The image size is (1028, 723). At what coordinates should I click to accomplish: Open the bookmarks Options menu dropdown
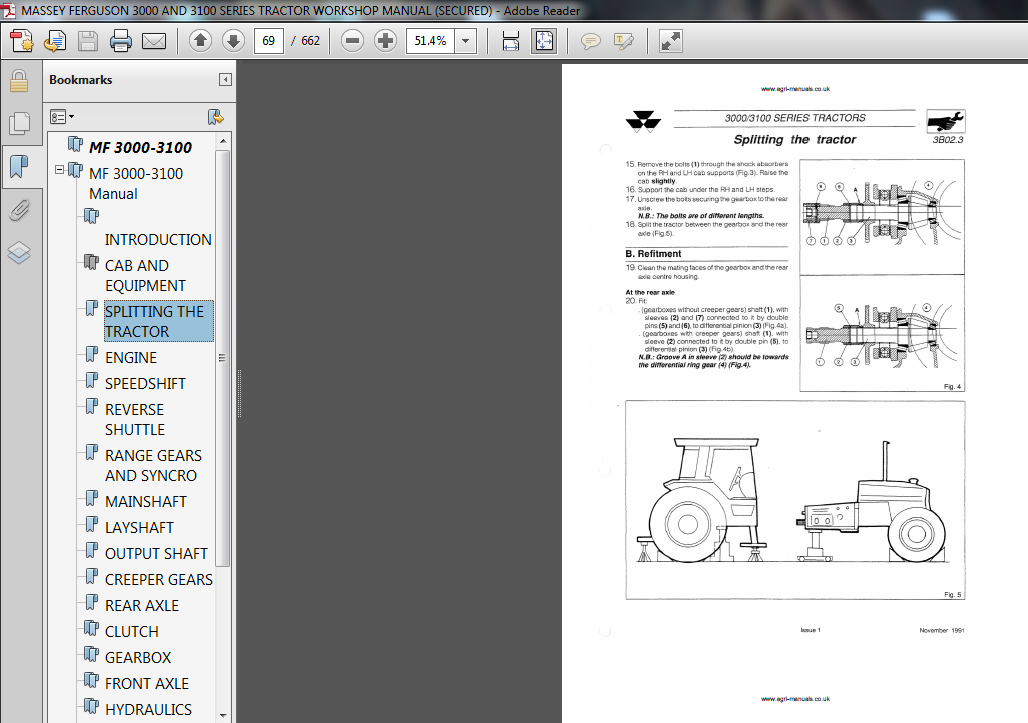[x=62, y=117]
